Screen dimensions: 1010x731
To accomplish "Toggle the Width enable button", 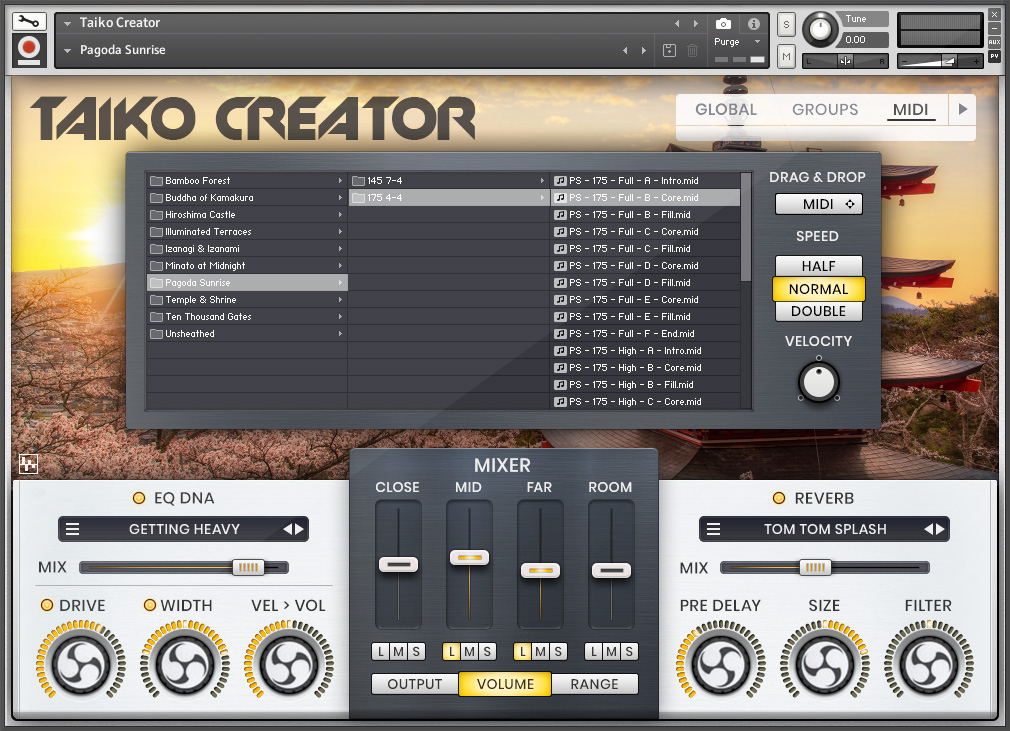I will [149, 605].
